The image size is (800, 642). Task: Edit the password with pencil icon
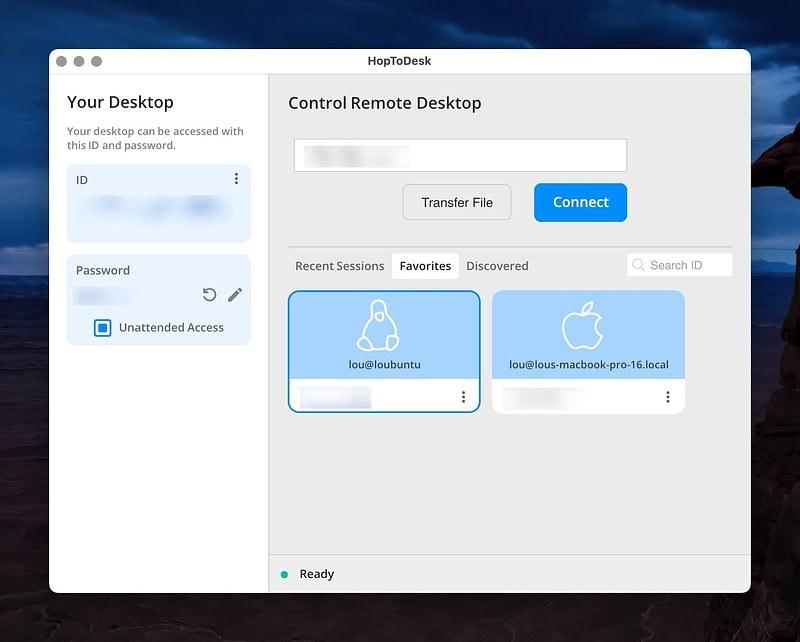(235, 294)
